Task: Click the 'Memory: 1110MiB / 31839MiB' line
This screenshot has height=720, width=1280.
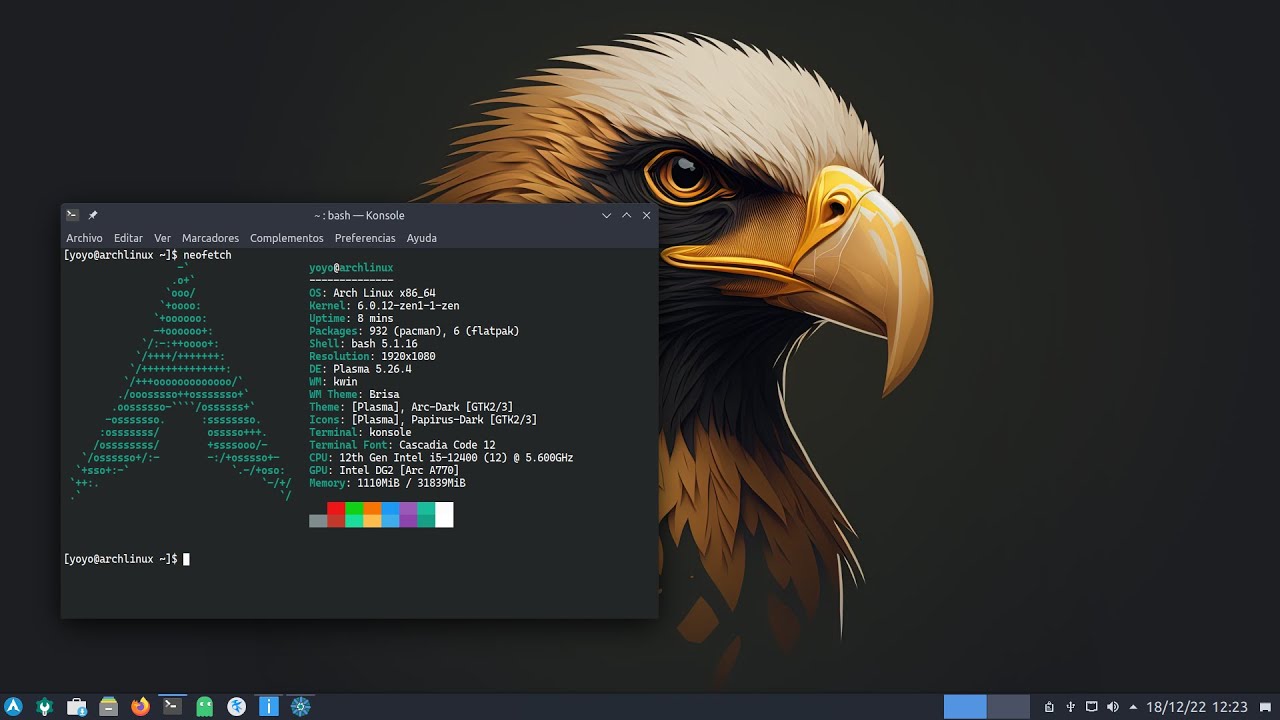Action: click(x=387, y=483)
